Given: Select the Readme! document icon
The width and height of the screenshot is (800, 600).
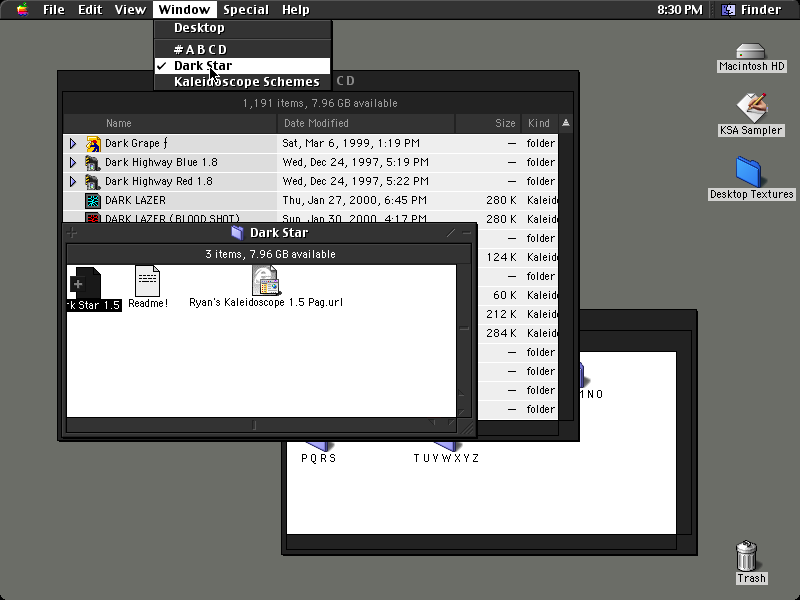Looking at the screenshot, I should click(147, 281).
